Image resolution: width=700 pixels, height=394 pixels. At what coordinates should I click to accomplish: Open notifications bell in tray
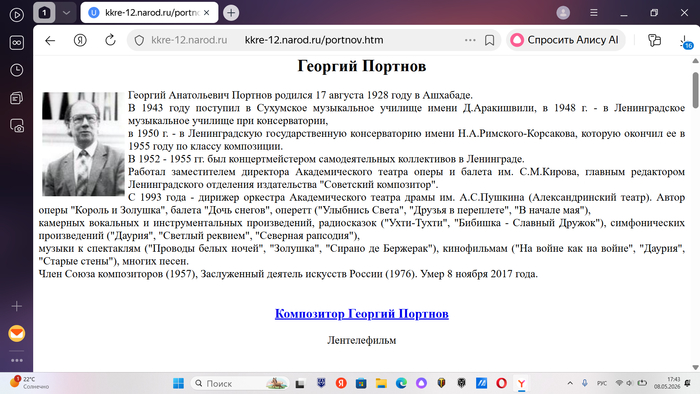(x=688, y=383)
